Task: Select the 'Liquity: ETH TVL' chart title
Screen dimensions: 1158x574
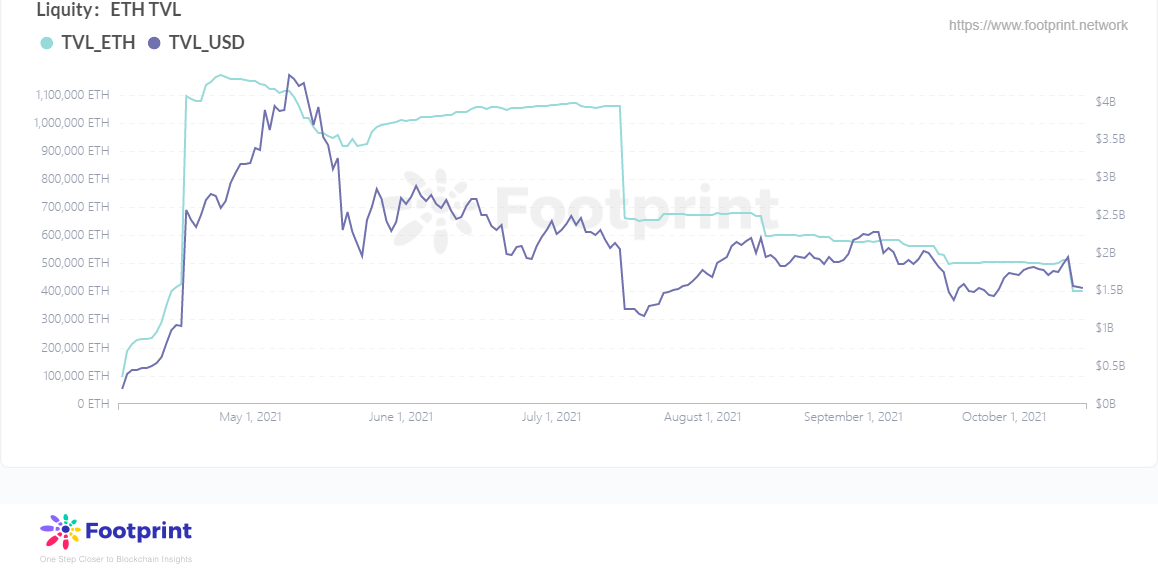Action: click(109, 11)
